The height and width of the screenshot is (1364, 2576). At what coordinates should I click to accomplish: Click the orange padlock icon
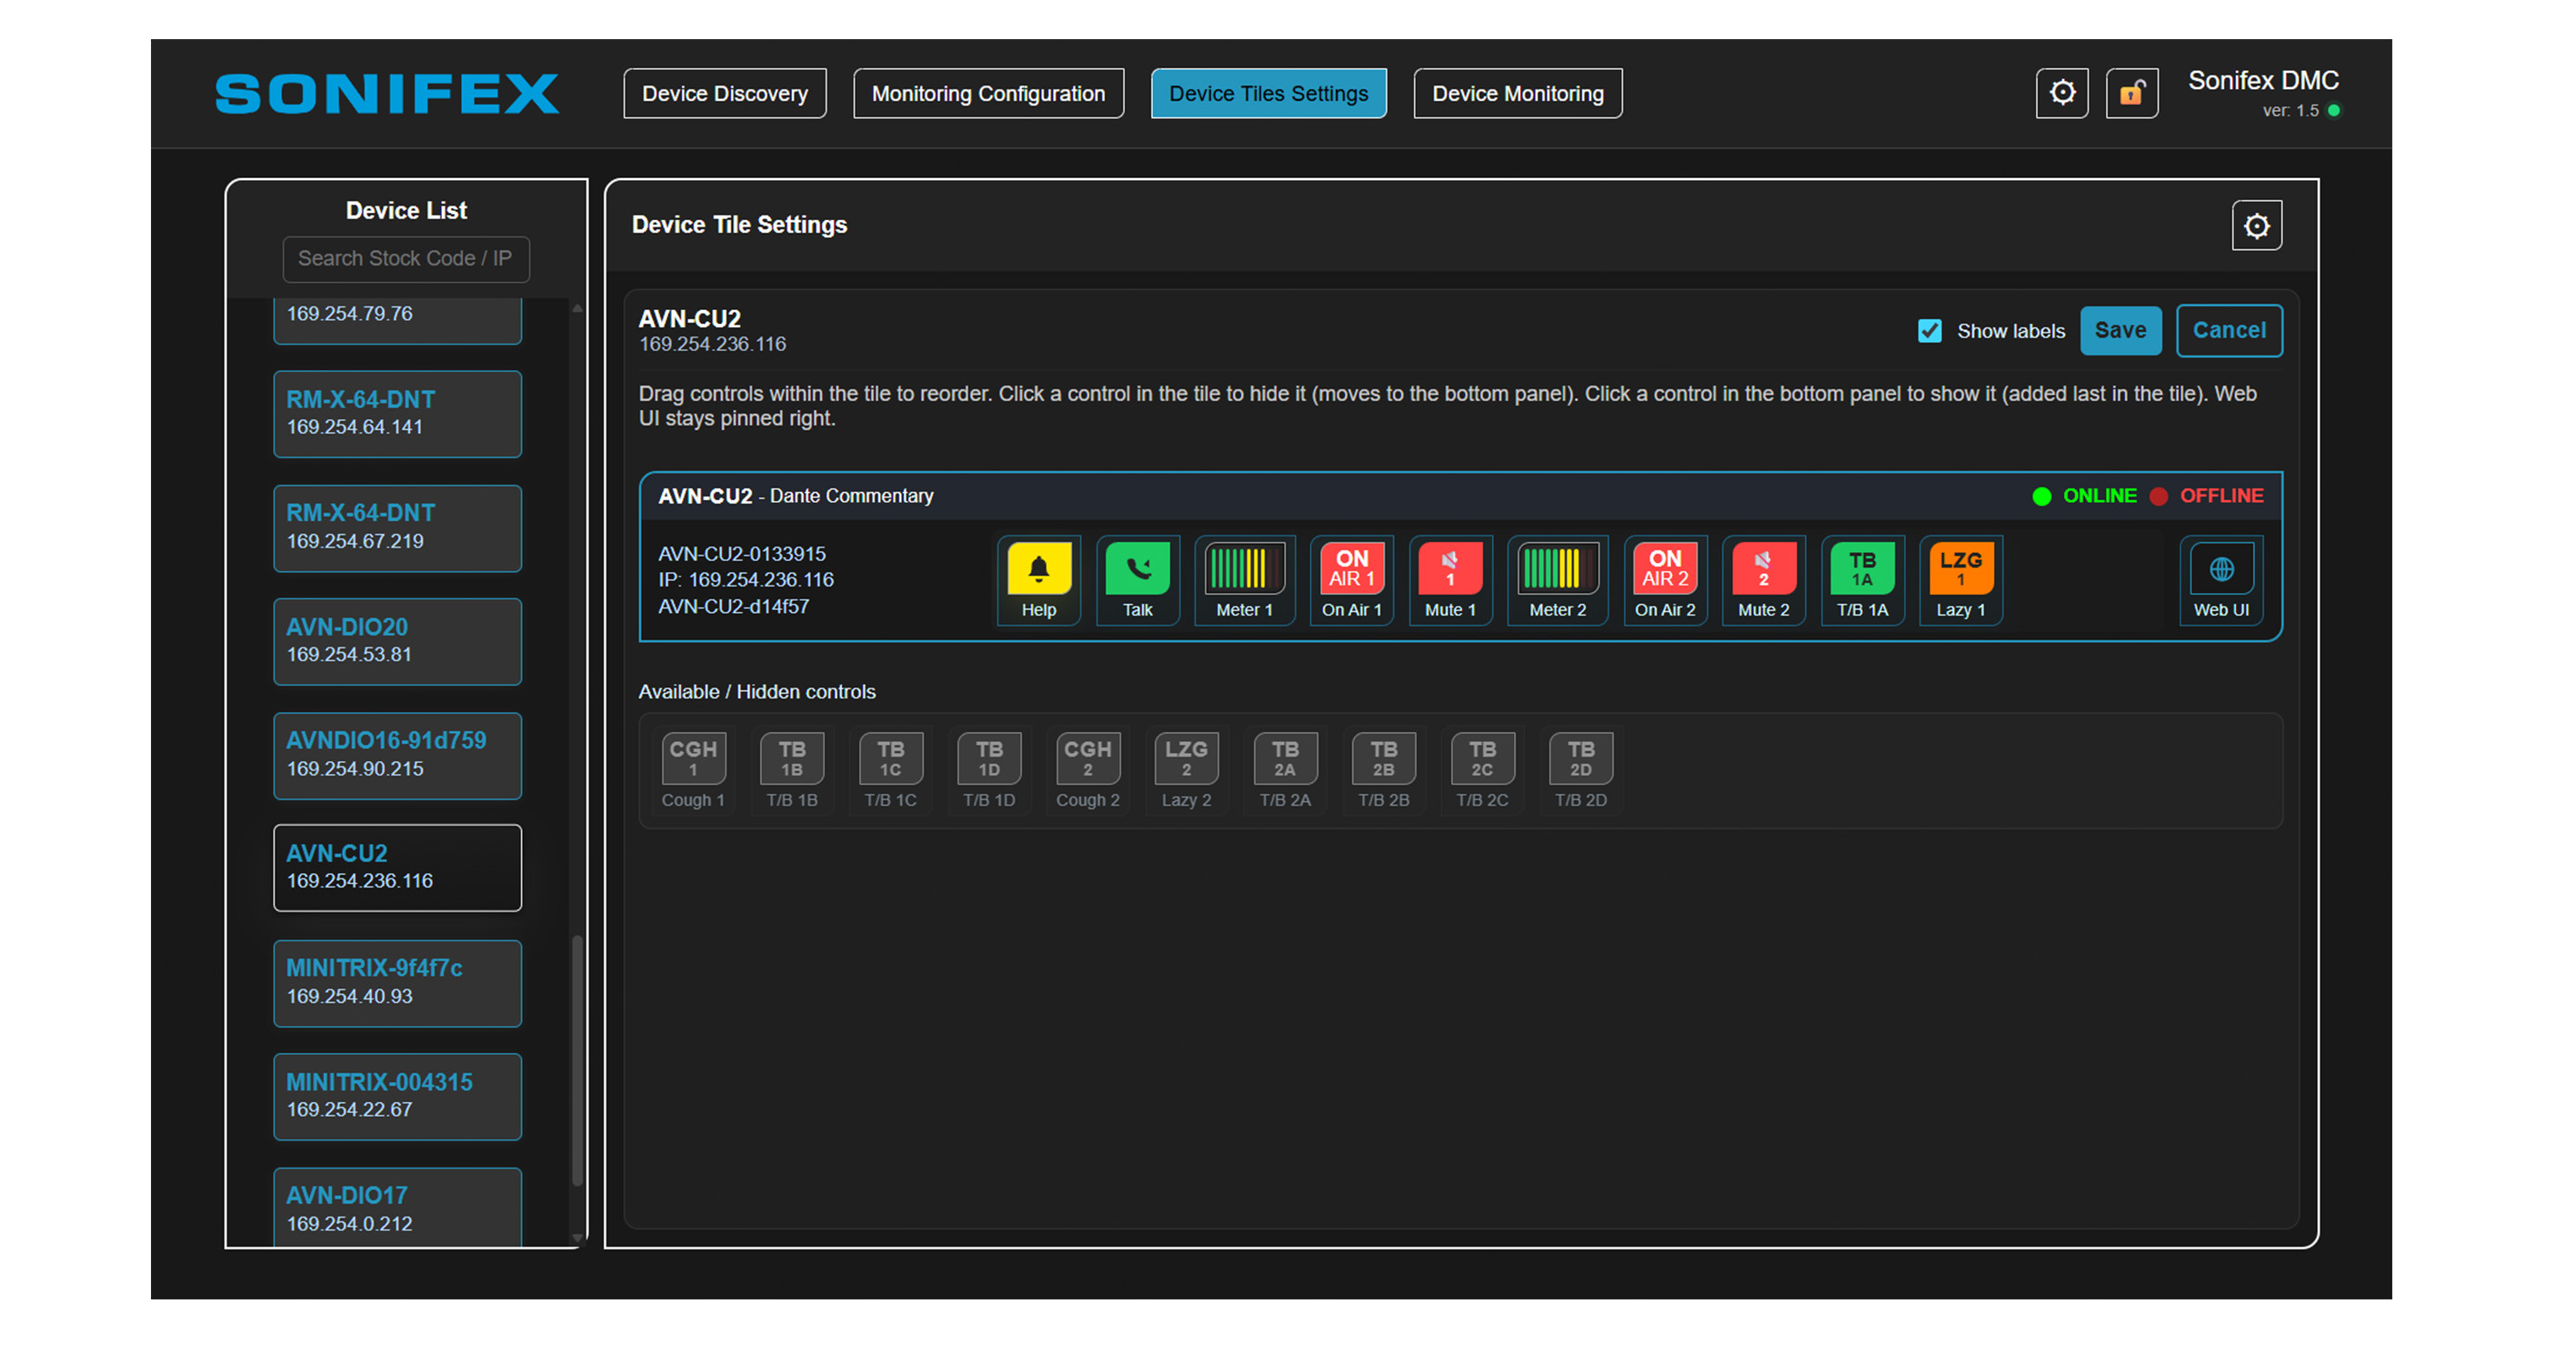[x=2132, y=93]
